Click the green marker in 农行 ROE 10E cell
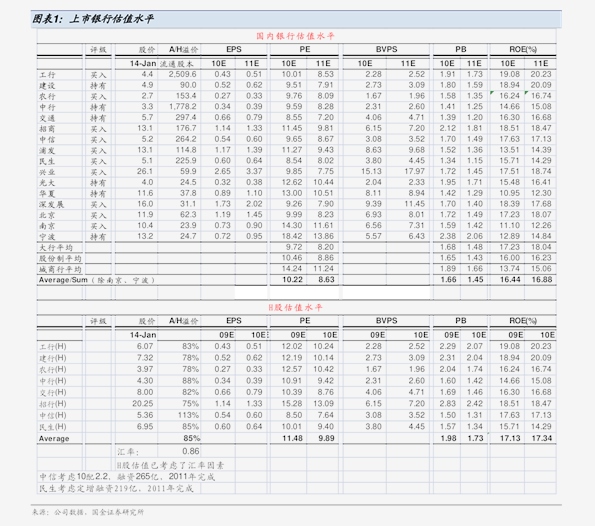Screen dimensions: 595x526 click(492, 93)
